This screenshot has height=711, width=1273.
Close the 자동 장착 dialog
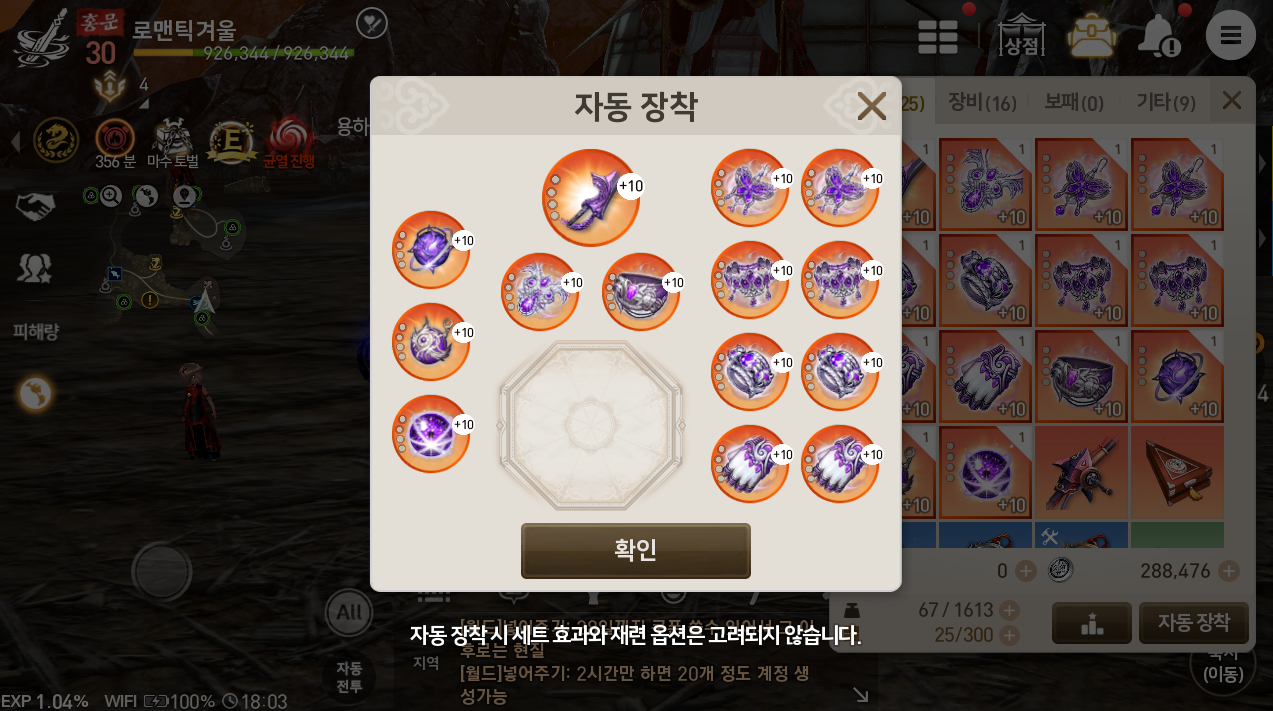click(872, 106)
